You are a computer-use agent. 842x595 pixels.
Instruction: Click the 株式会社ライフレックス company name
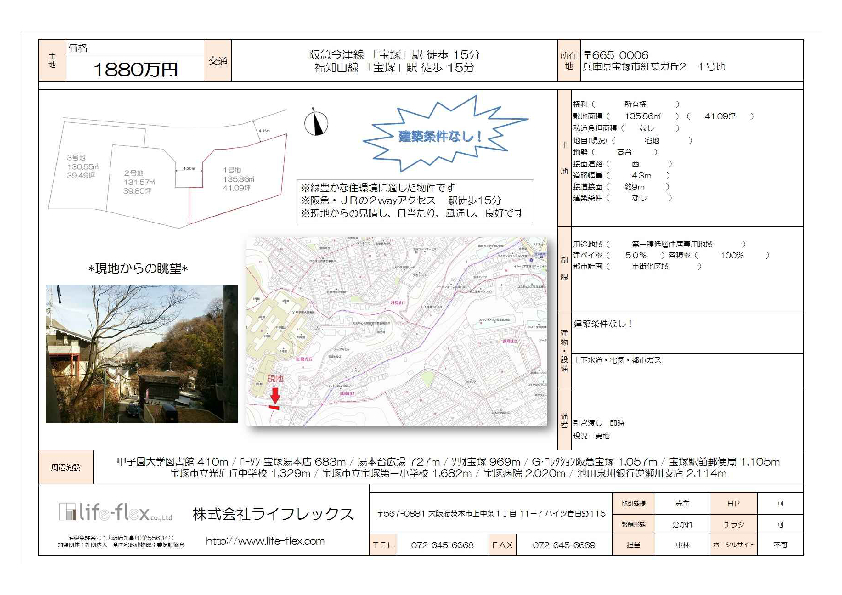click(273, 514)
